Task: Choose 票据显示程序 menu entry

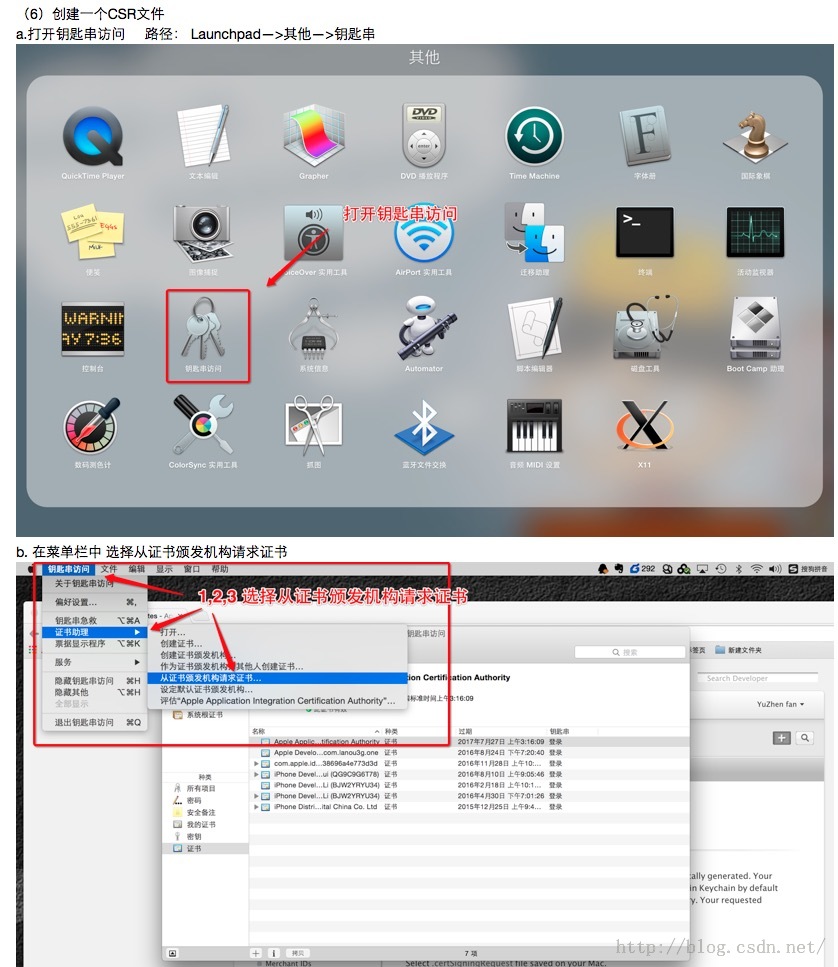Action: coord(94,644)
